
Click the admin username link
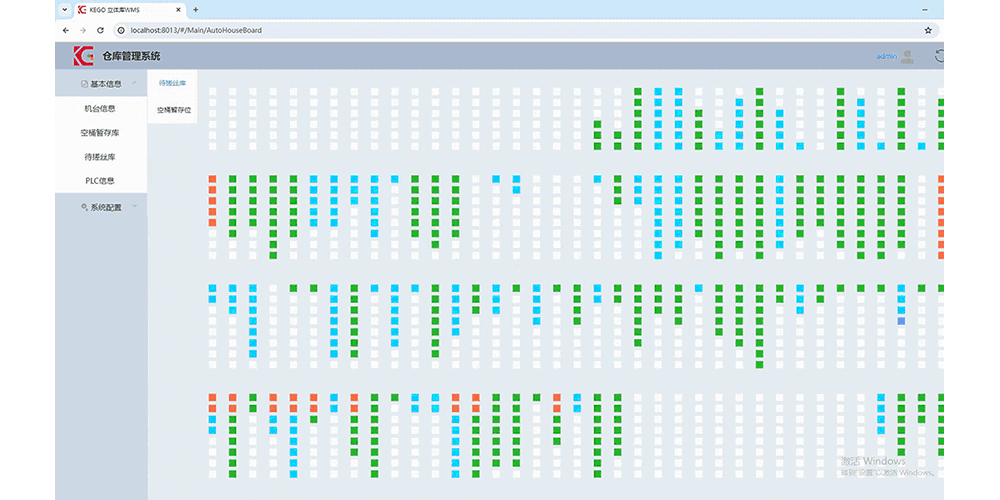pyautogui.click(x=886, y=56)
